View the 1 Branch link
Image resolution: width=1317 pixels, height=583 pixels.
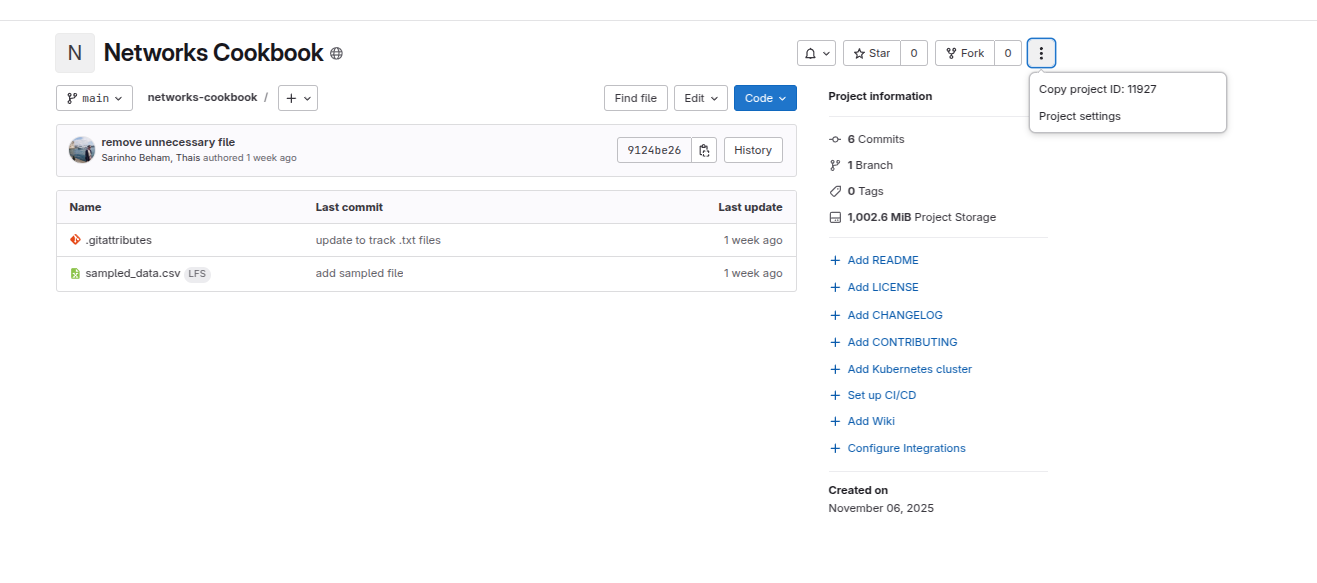click(861, 165)
